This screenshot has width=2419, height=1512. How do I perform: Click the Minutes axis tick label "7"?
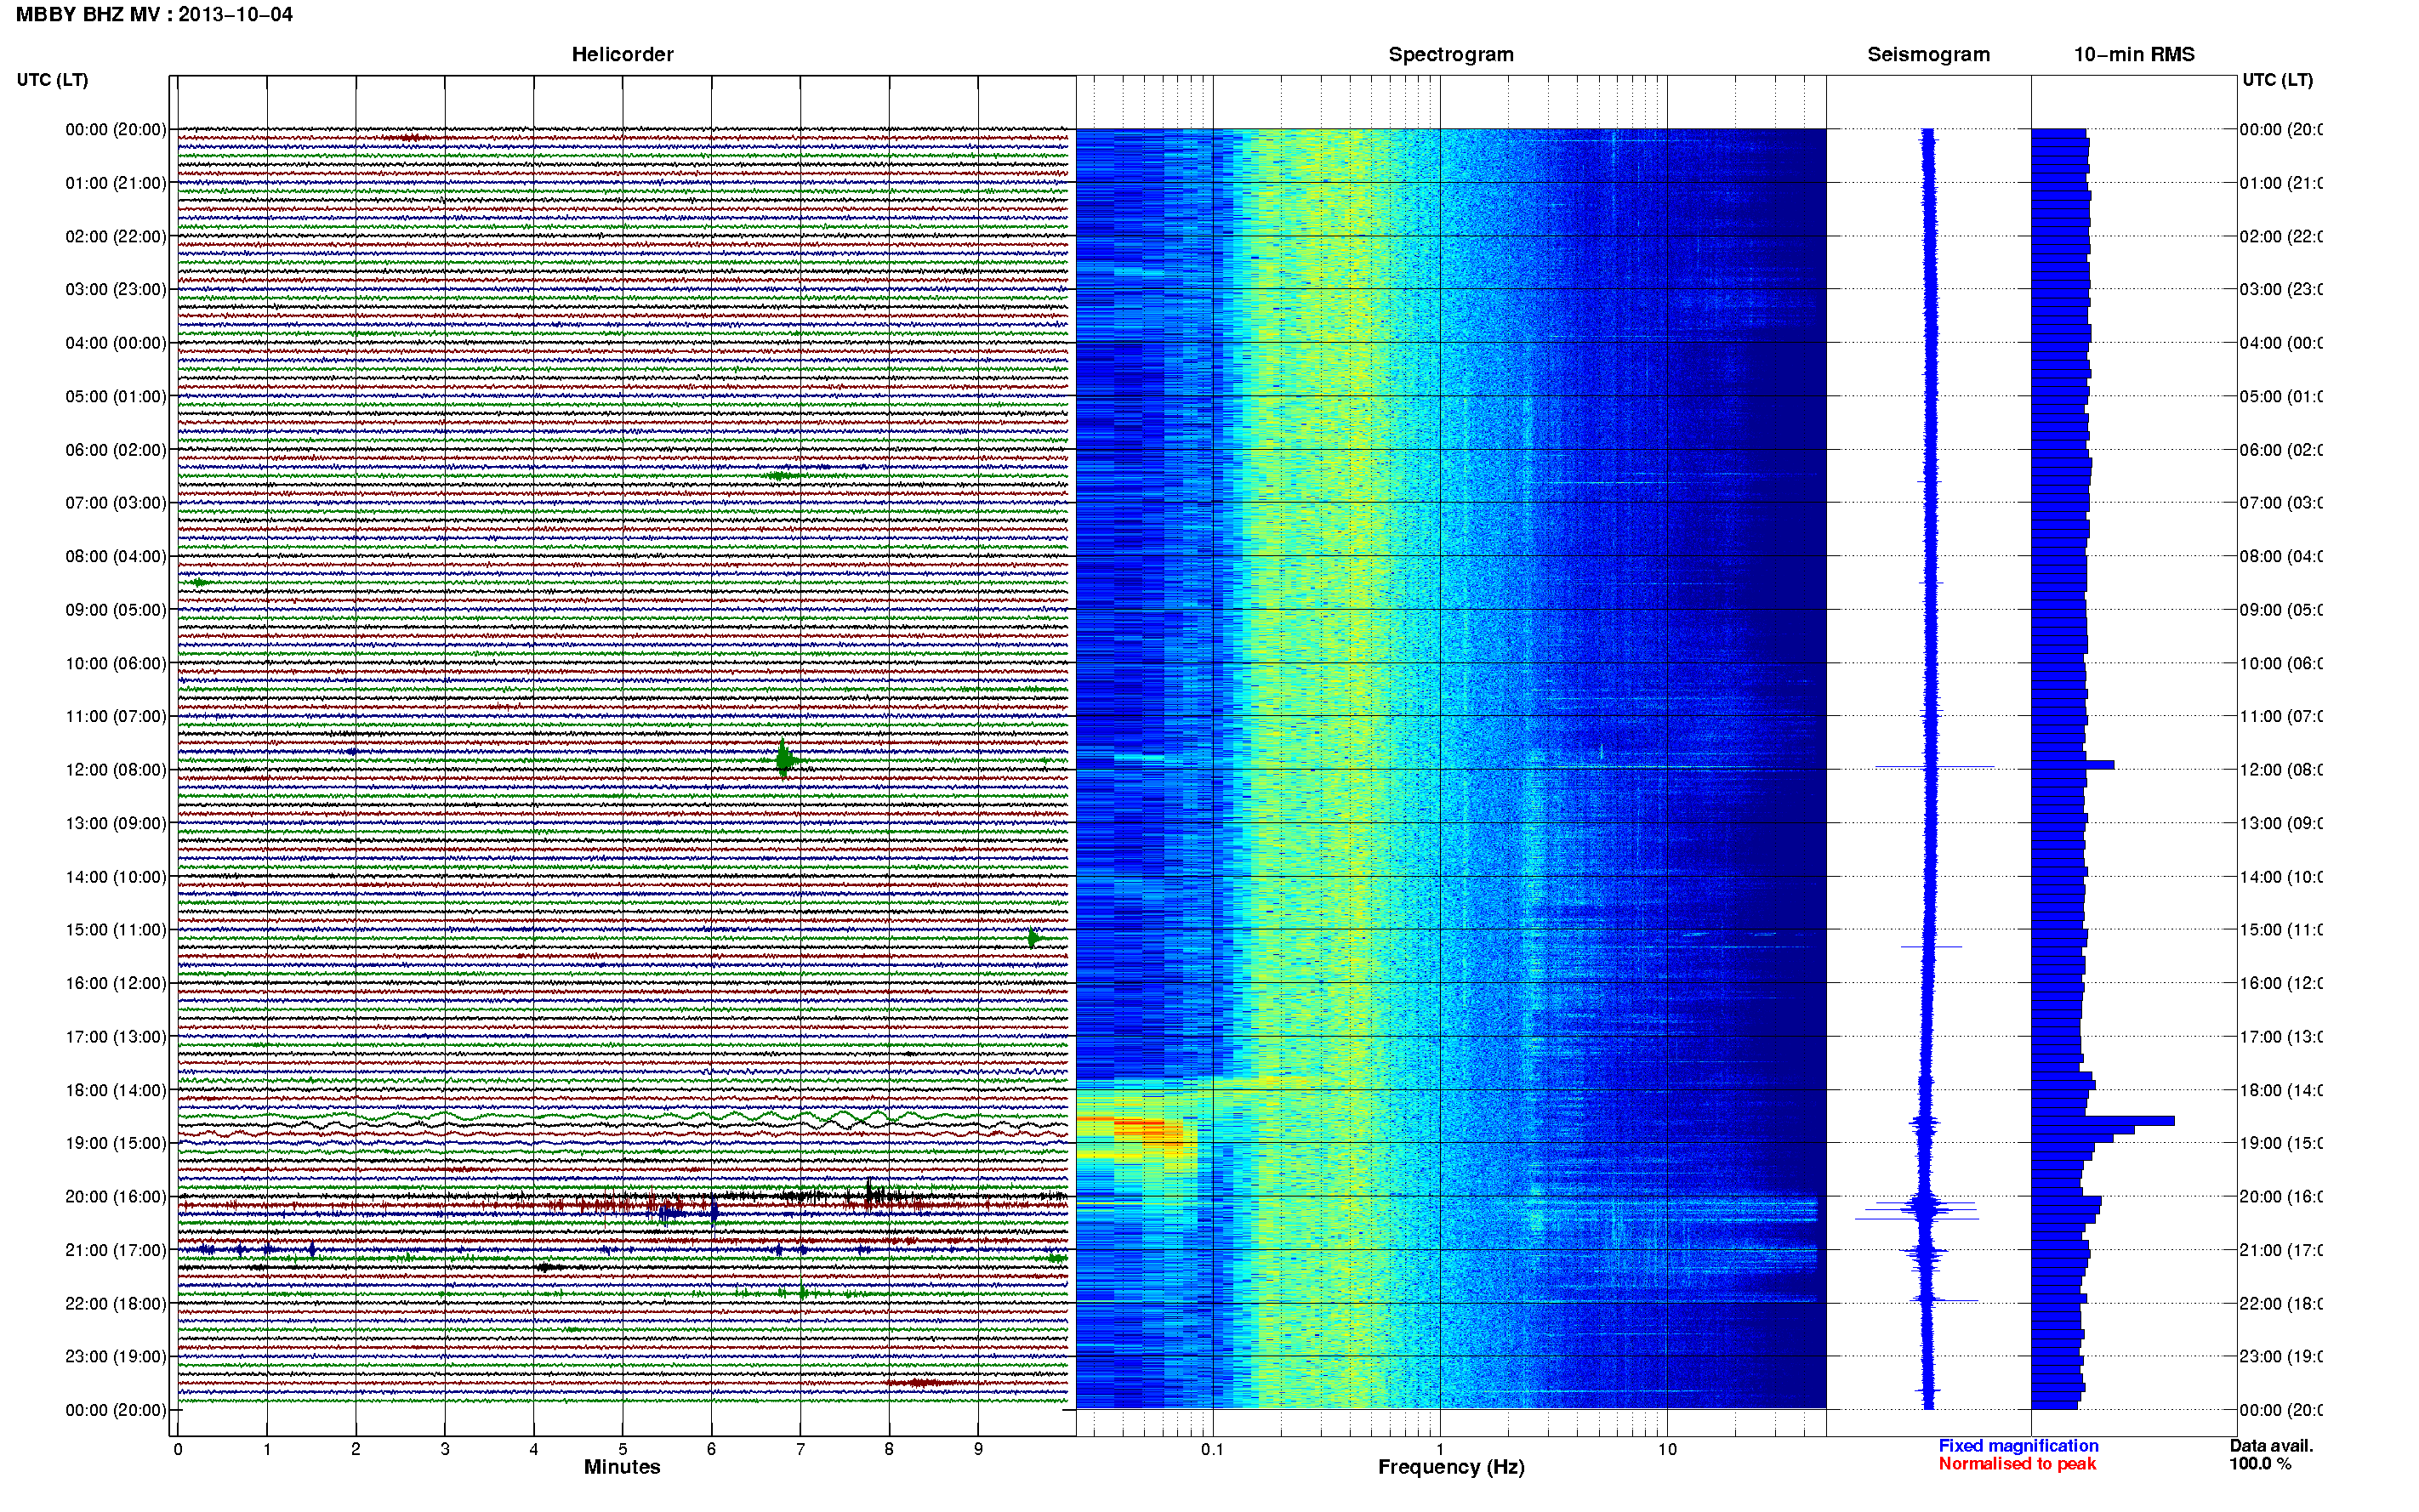pyautogui.click(x=800, y=1449)
